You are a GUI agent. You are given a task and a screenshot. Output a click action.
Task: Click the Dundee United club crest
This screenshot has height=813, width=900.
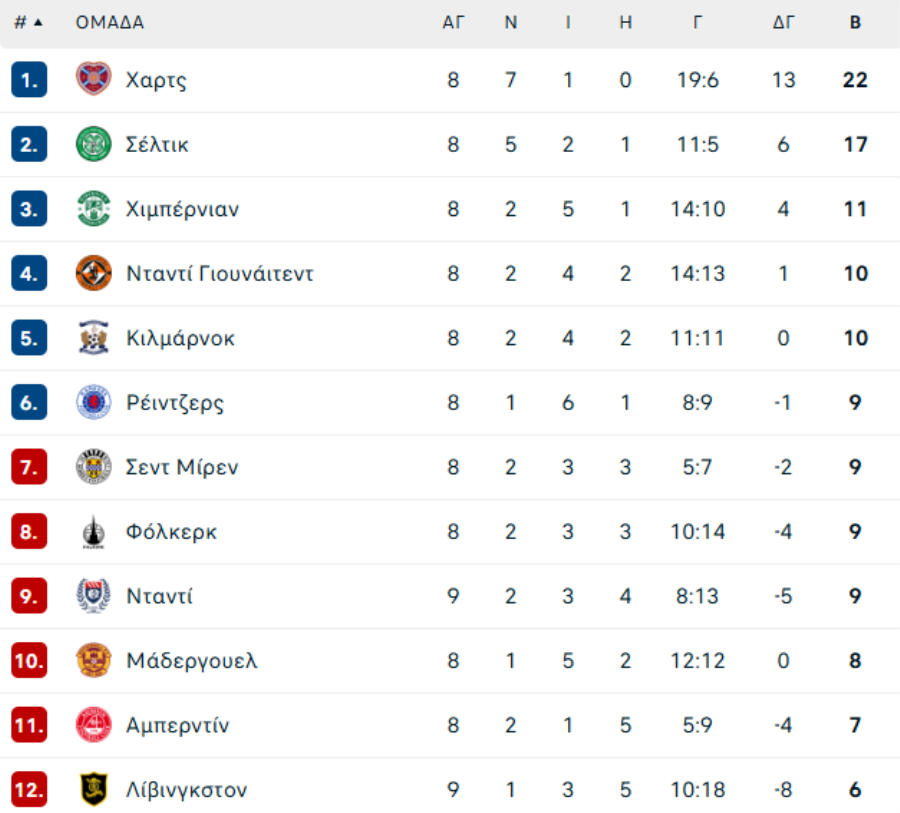point(93,273)
